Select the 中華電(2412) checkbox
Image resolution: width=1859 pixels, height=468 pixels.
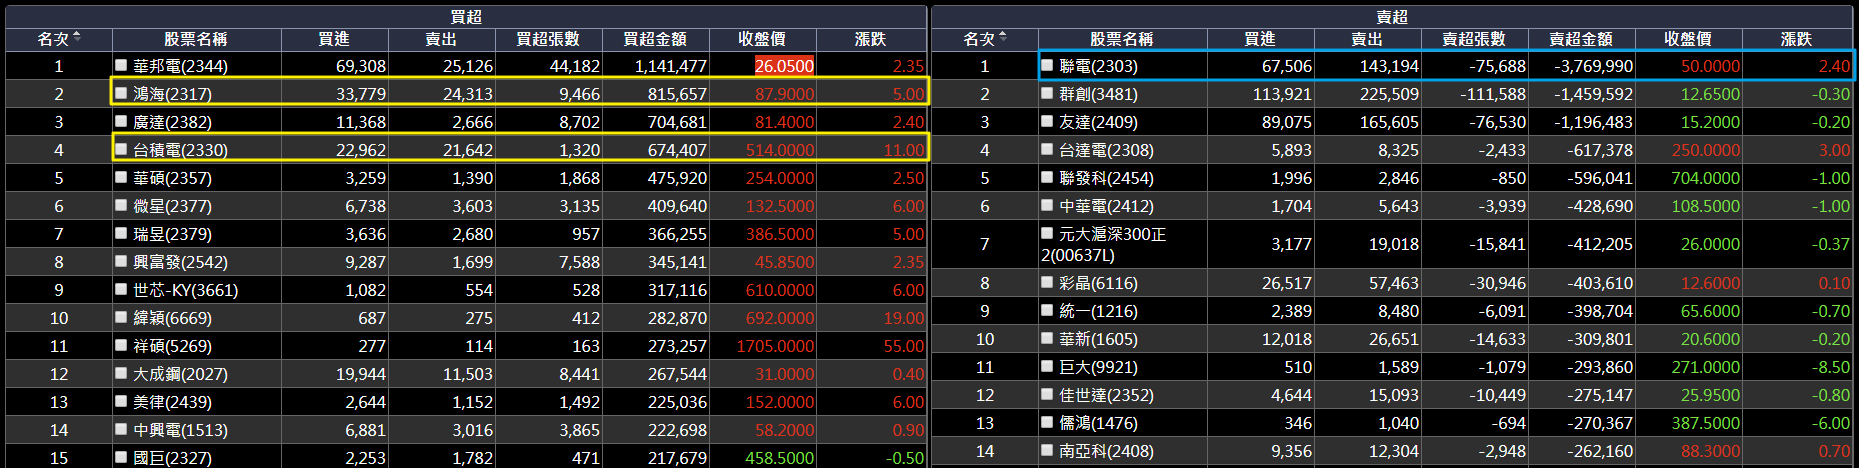(x=1047, y=204)
